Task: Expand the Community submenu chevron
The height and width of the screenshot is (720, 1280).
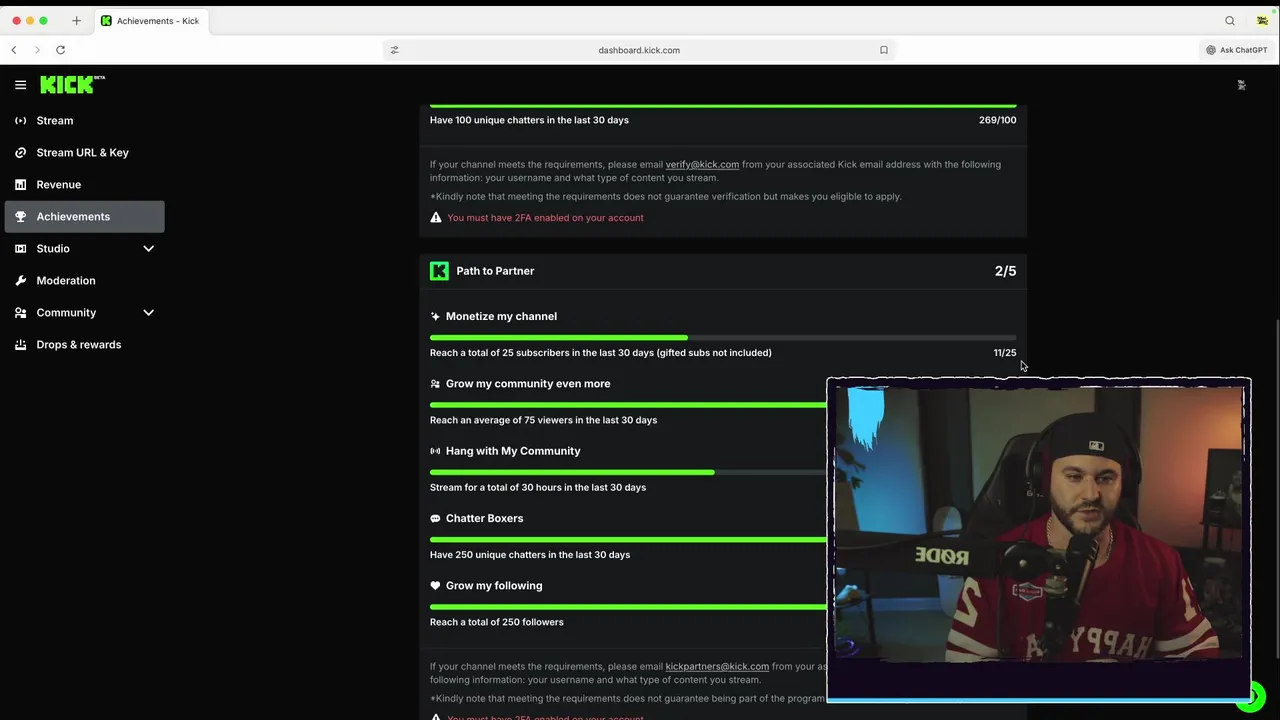Action: (x=148, y=313)
